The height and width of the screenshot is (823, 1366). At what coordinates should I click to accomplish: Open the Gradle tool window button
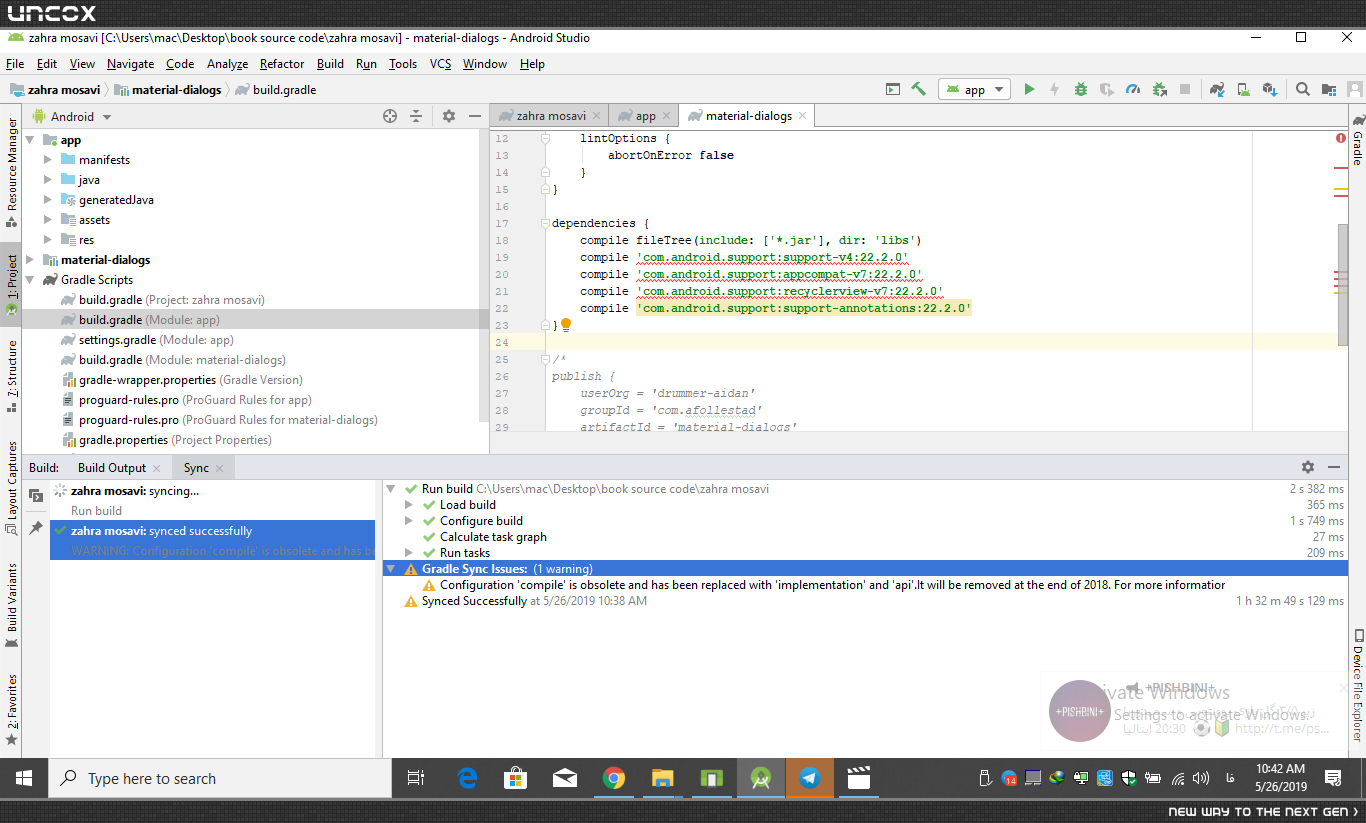[1357, 141]
